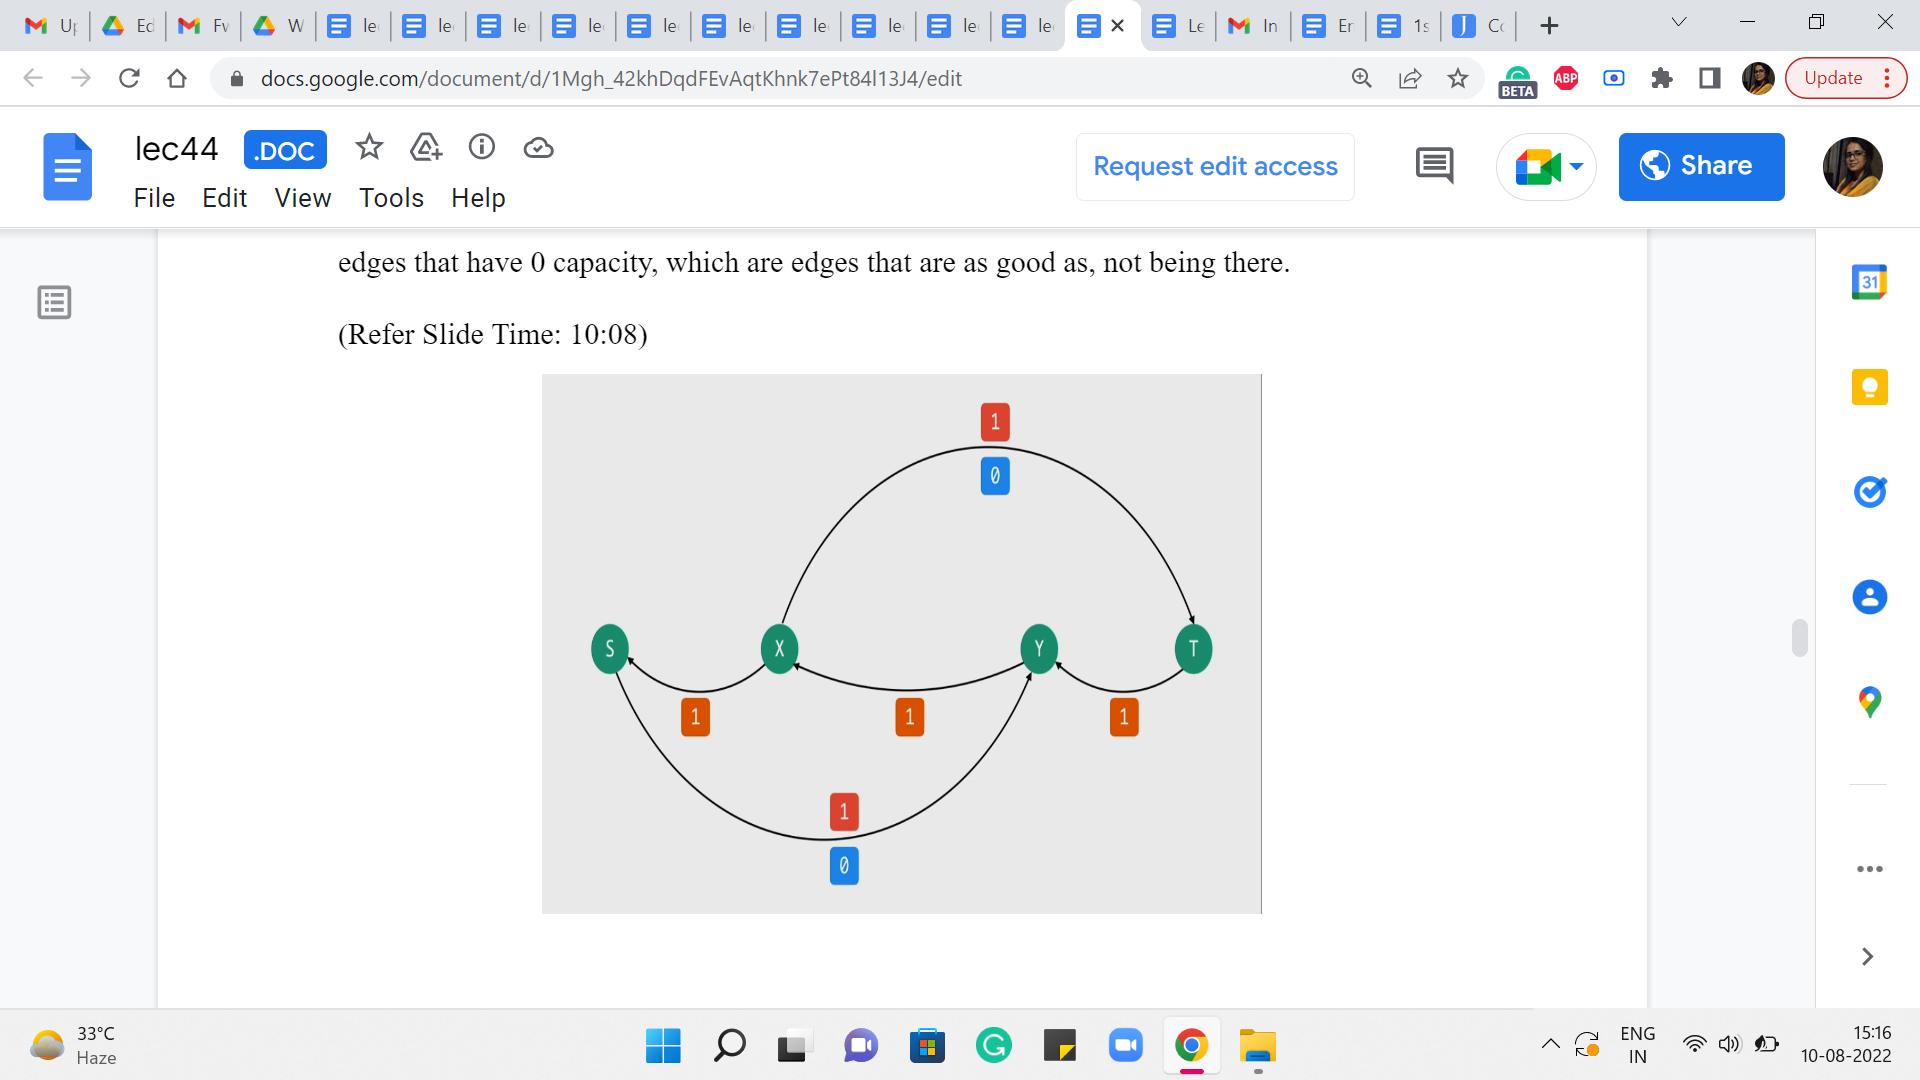Open Google Calendar side panel
This screenshot has height=1080, width=1920.
1869,282
